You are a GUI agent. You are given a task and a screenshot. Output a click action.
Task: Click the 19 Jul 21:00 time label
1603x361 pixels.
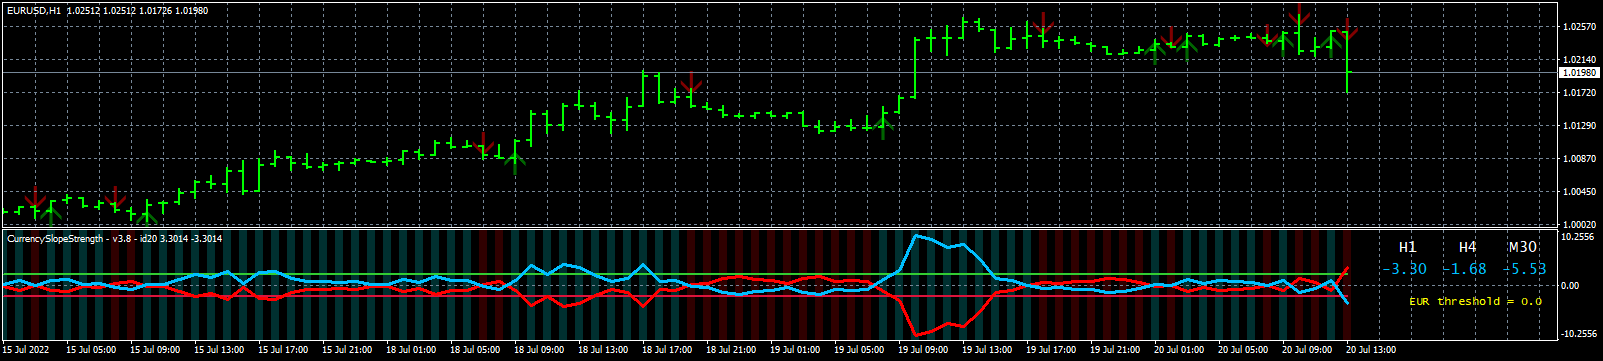click(1115, 350)
